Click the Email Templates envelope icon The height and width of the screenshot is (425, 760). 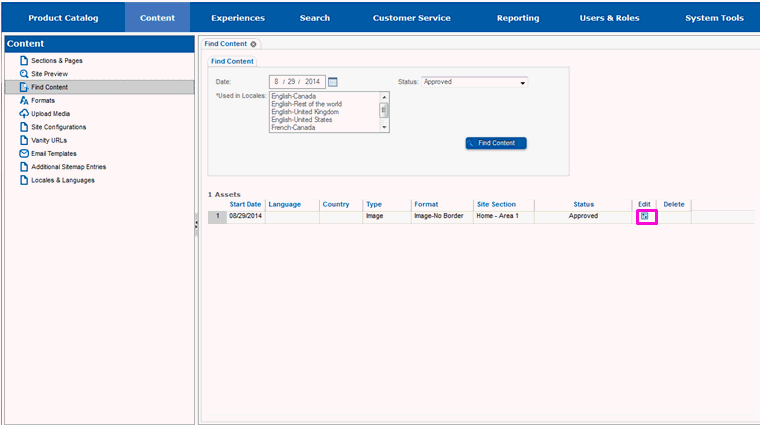pyautogui.click(x=24, y=153)
